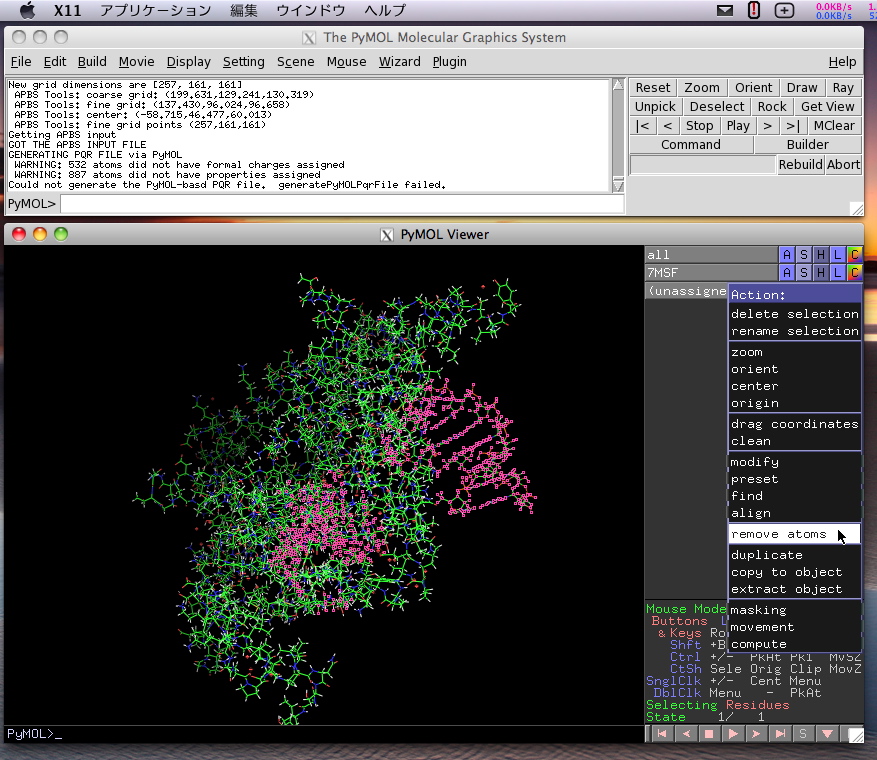Open the Apple menu icon
Image resolution: width=877 pixels, height=760 pixels.
[27, 10]
